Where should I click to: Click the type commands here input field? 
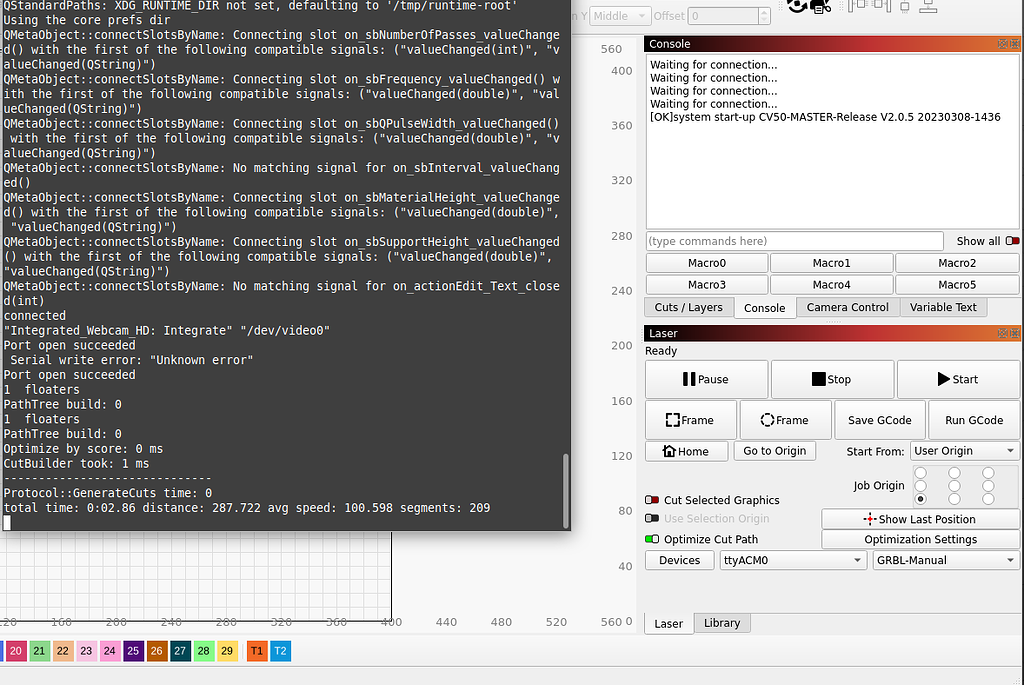[x=794, y=240]
